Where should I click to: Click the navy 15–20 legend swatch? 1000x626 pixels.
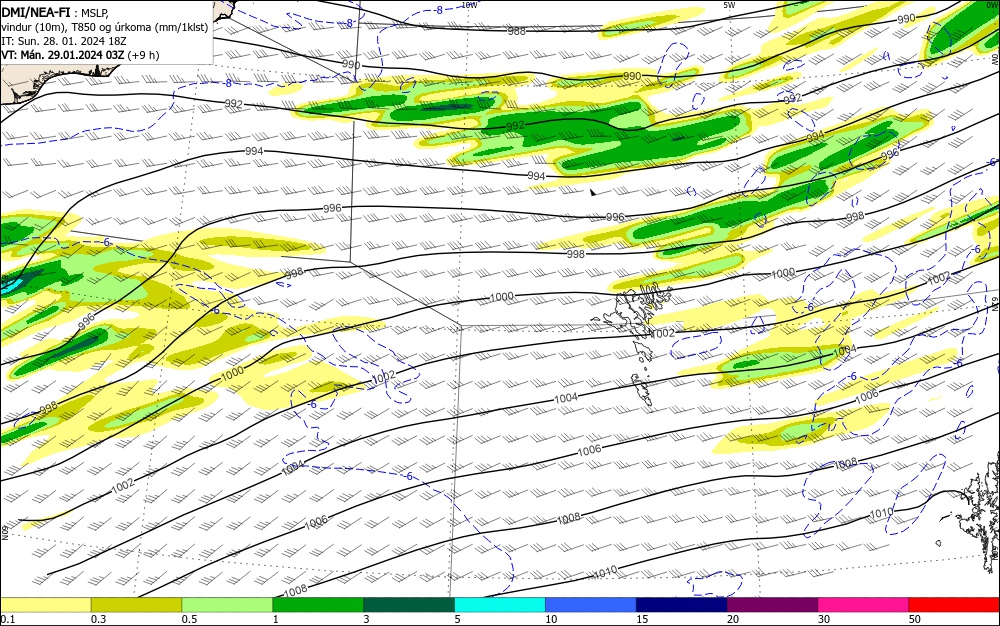click(682, 605)
